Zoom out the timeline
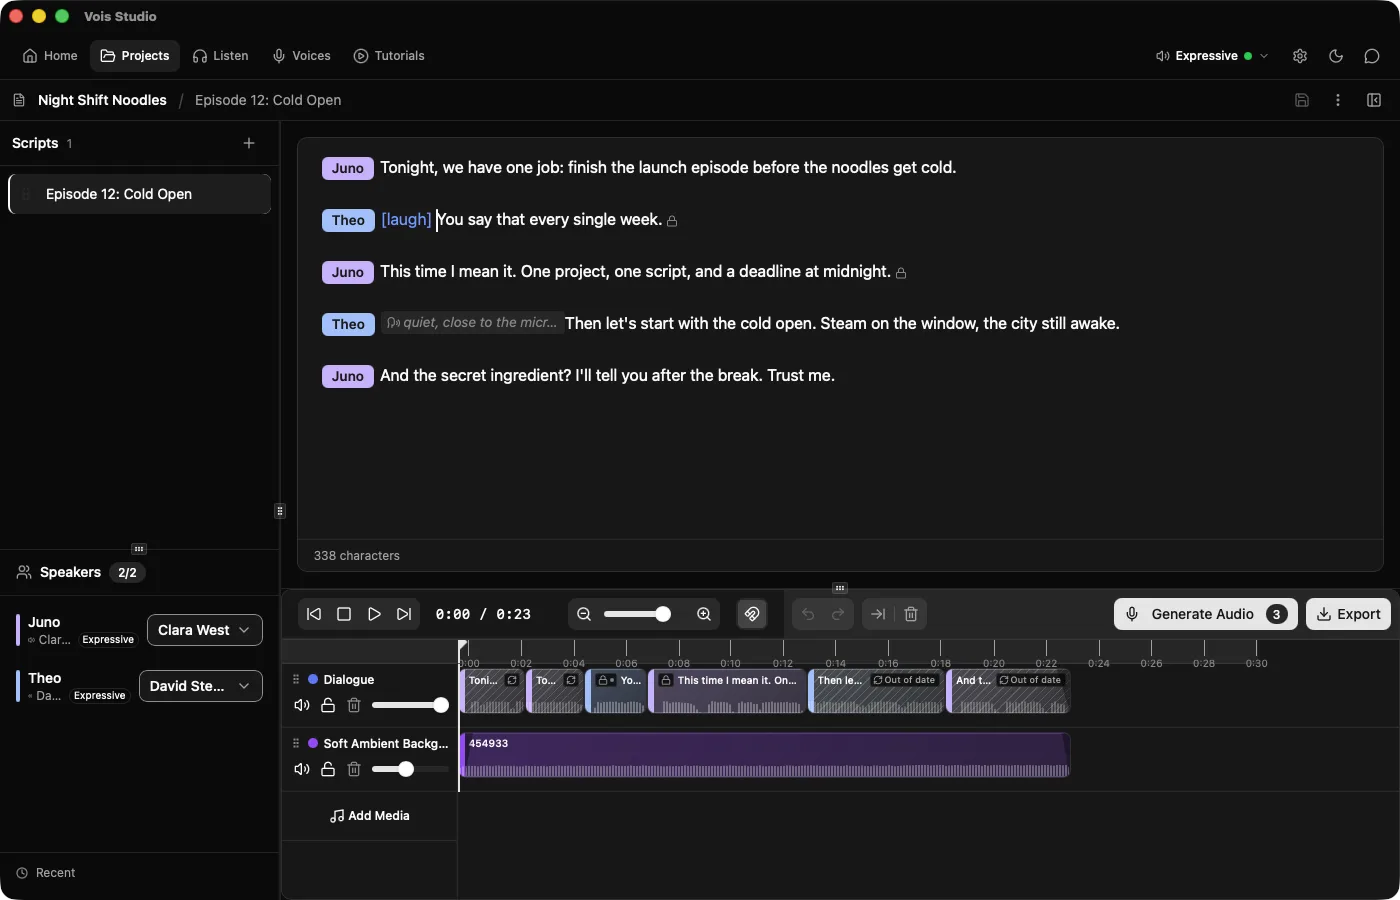 [584, 614]
